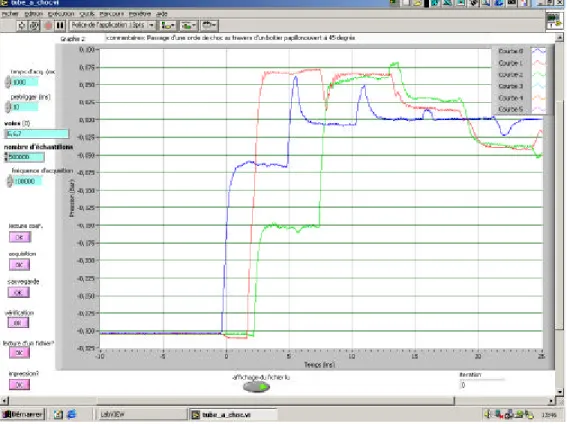Toggle the 'acquisition' OK boolean
This screenshot has height=424, width=567.
[20, 265]
